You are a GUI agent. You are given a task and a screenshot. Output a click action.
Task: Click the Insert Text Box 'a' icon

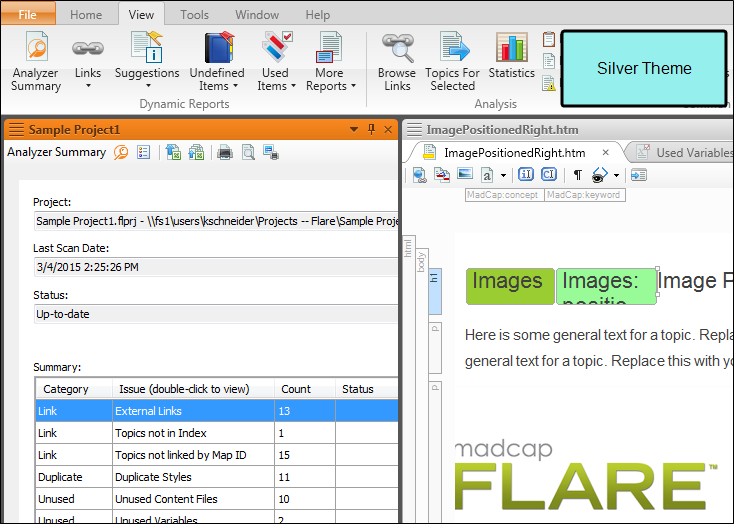[x=487, y=175]
